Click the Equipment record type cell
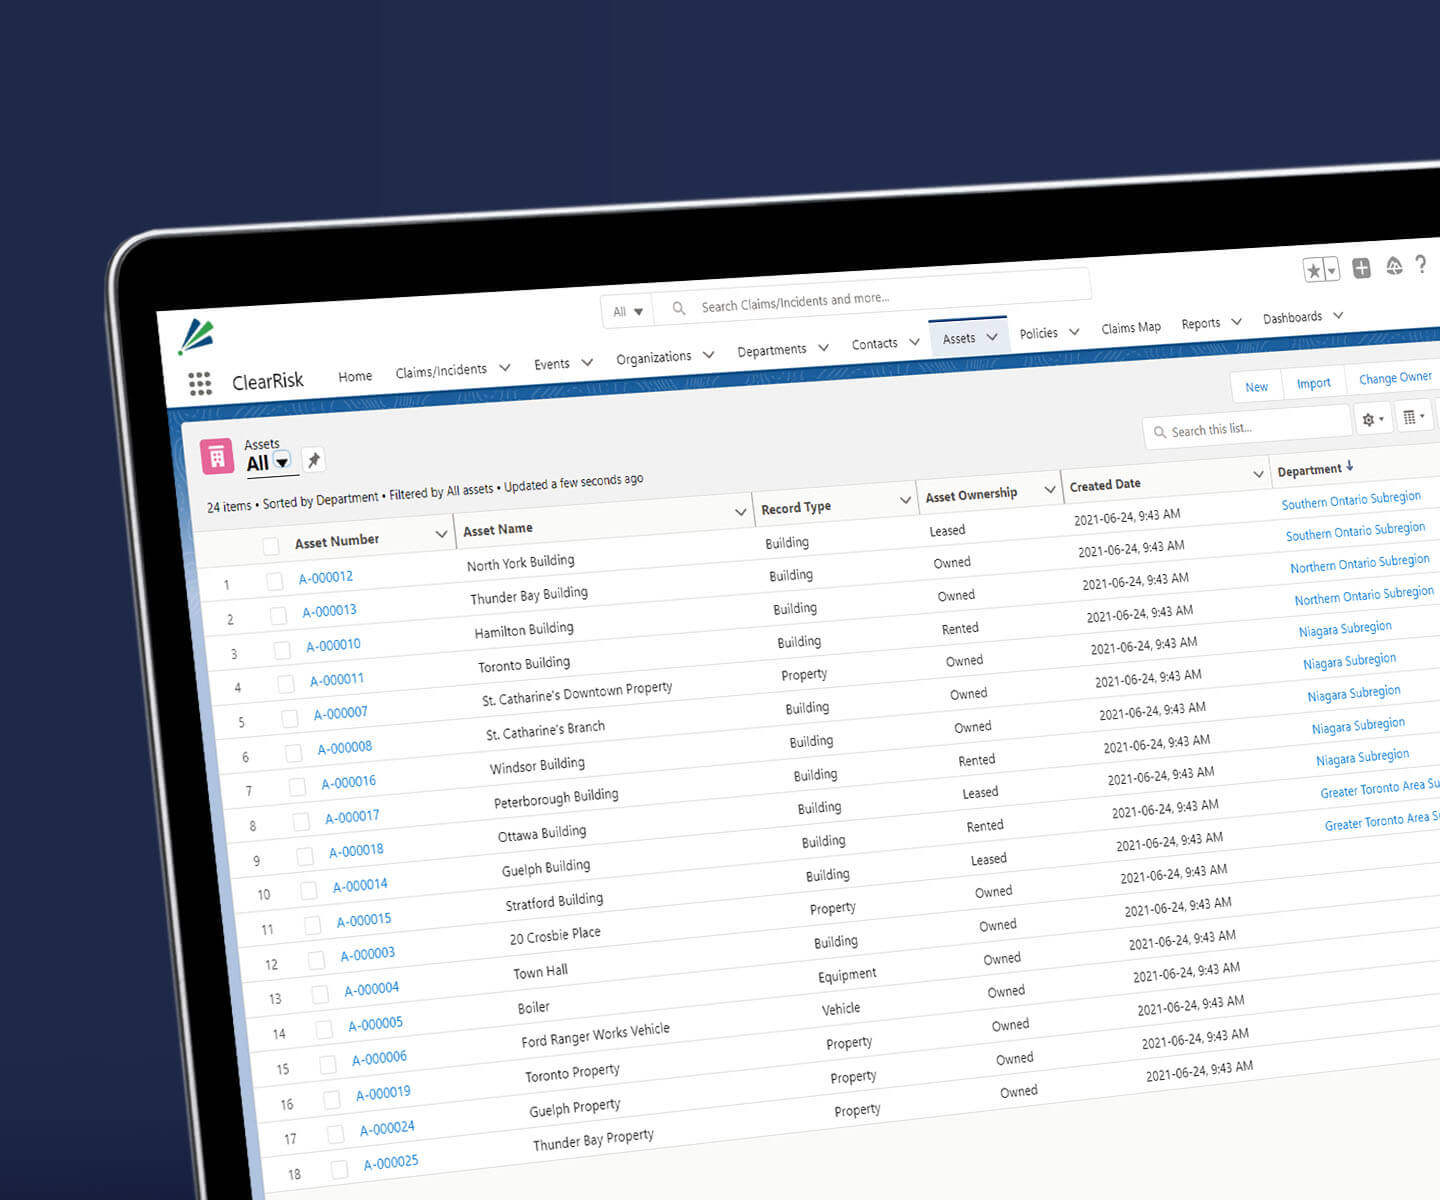 [x=847, y=975]
